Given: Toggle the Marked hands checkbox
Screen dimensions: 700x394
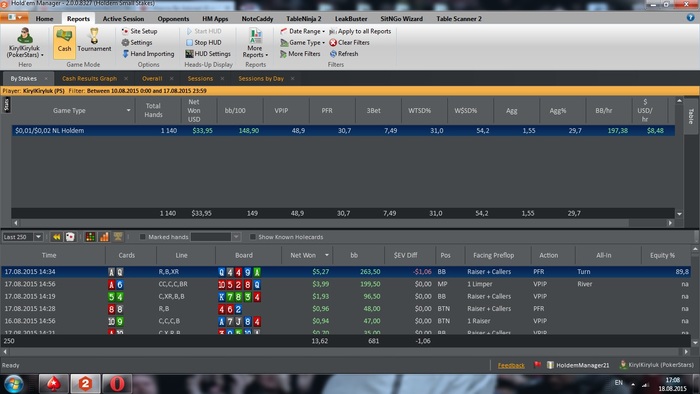Looking at the screenshot, I should tap(142, 237).
